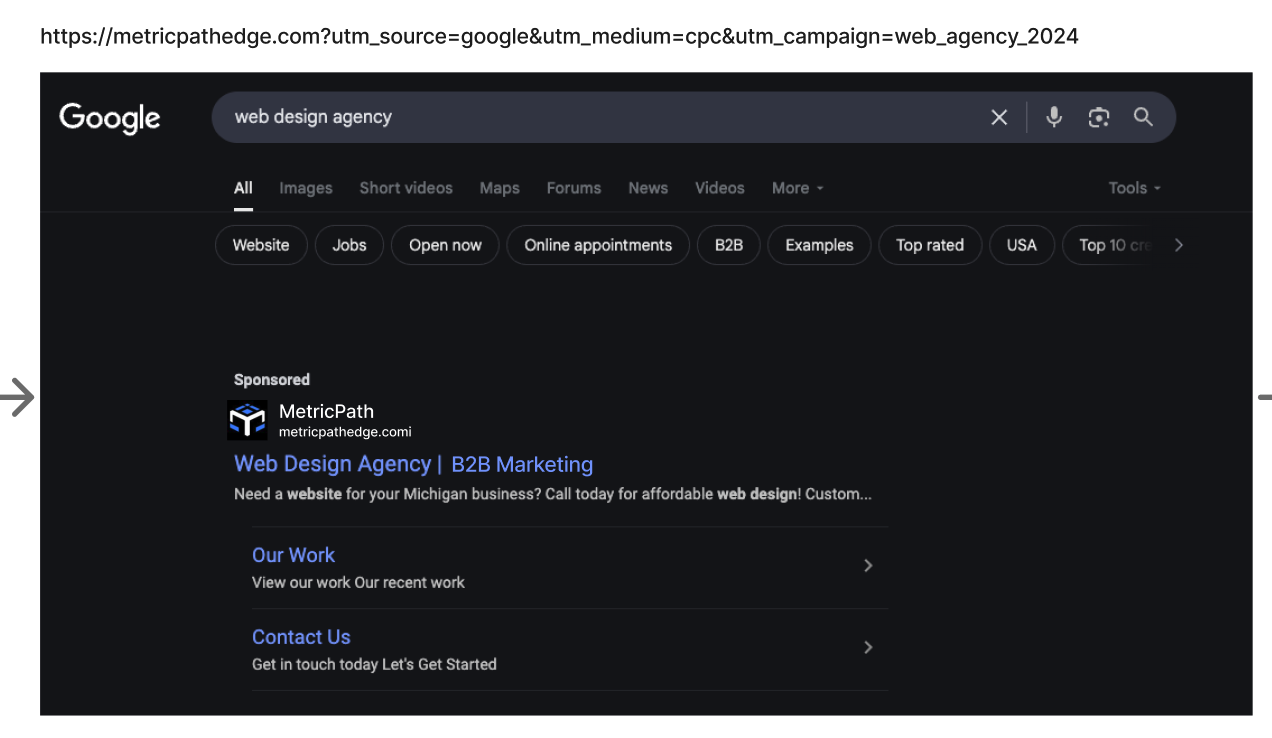Apply the Website filter chip
Screen dimensions: 1272x738
(x=261, y=245)
